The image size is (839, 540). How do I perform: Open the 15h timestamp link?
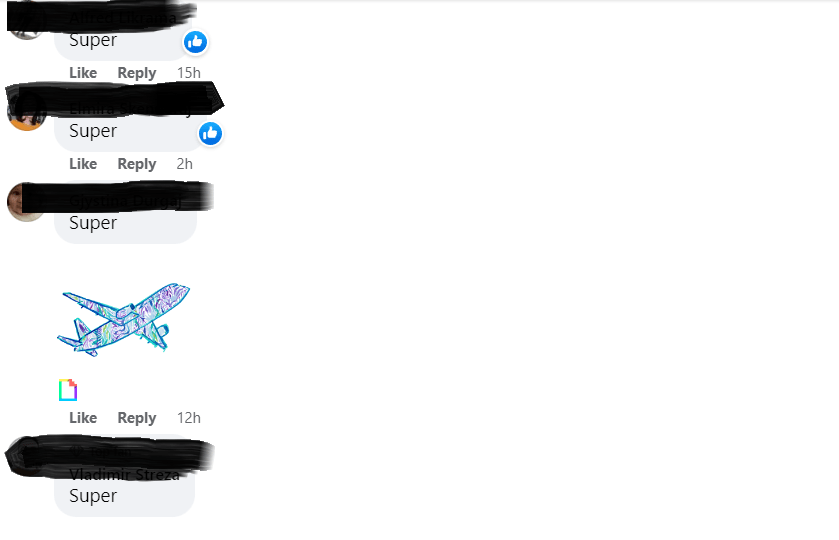[189, 73]
